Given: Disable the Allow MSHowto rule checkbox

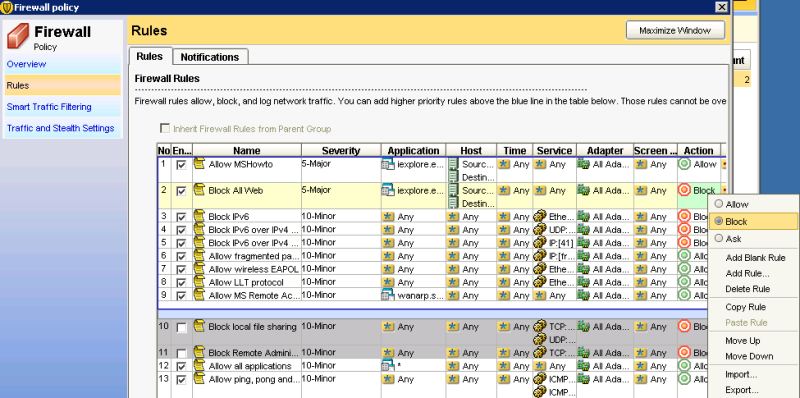Looking at the screenshot, I should click(x=181, y=165).
